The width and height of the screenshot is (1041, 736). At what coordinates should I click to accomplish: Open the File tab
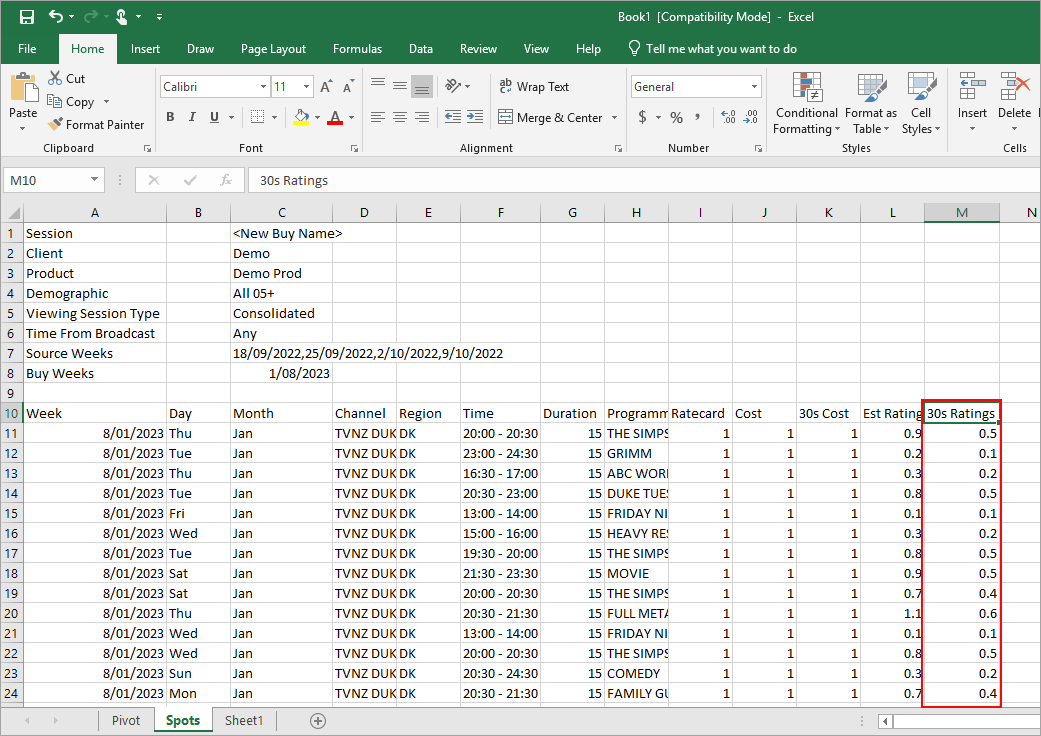point(27,48)
